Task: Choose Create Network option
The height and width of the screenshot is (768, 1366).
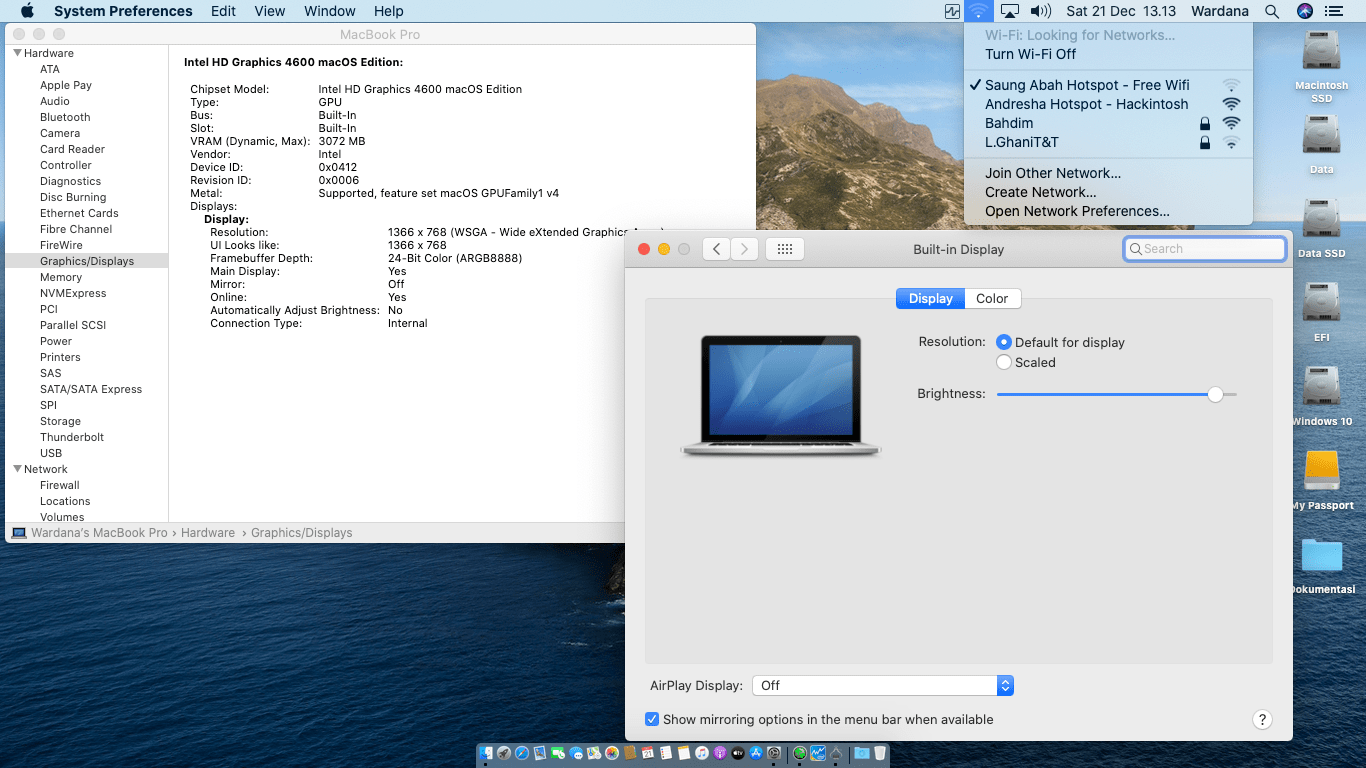Action: pos(1108,192)
